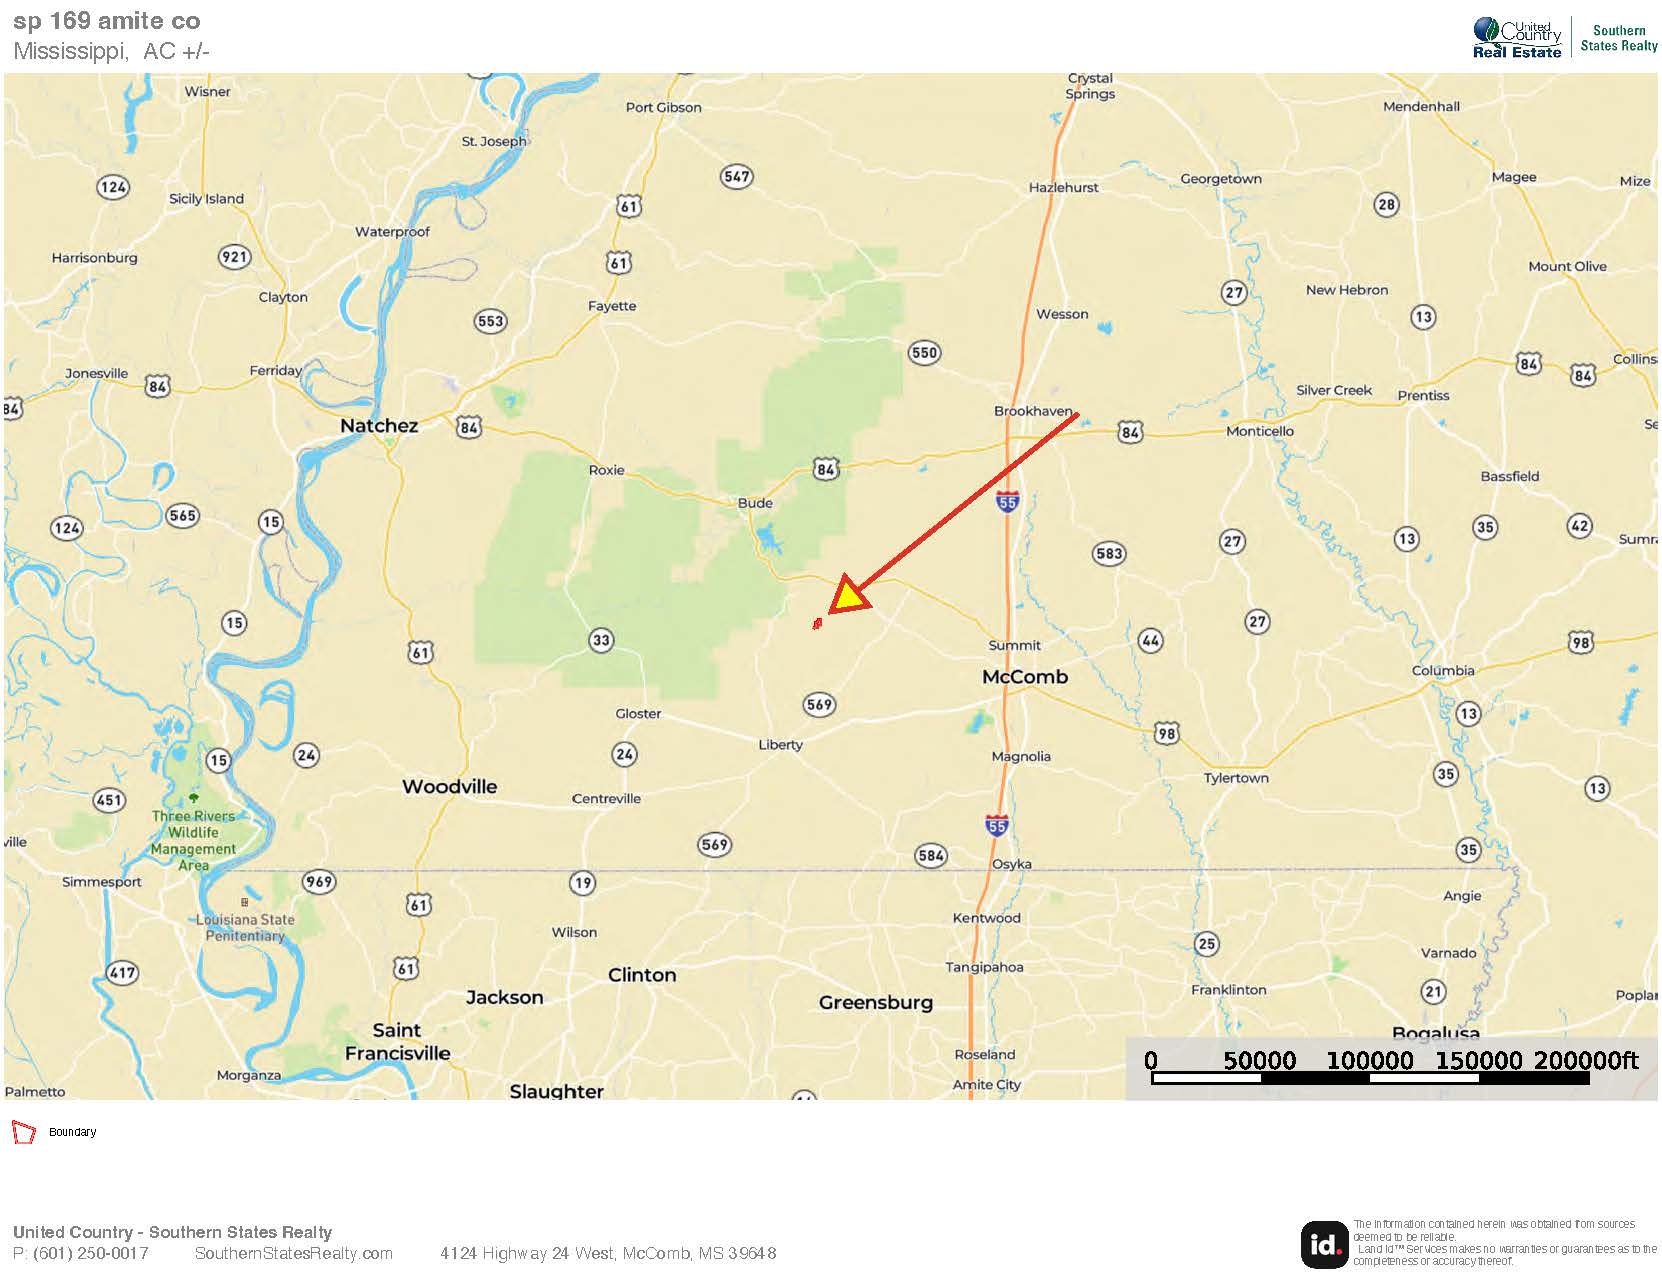Select the McComb city label
This screenshot has height=1275, width=1662.
click(1025, 676)
